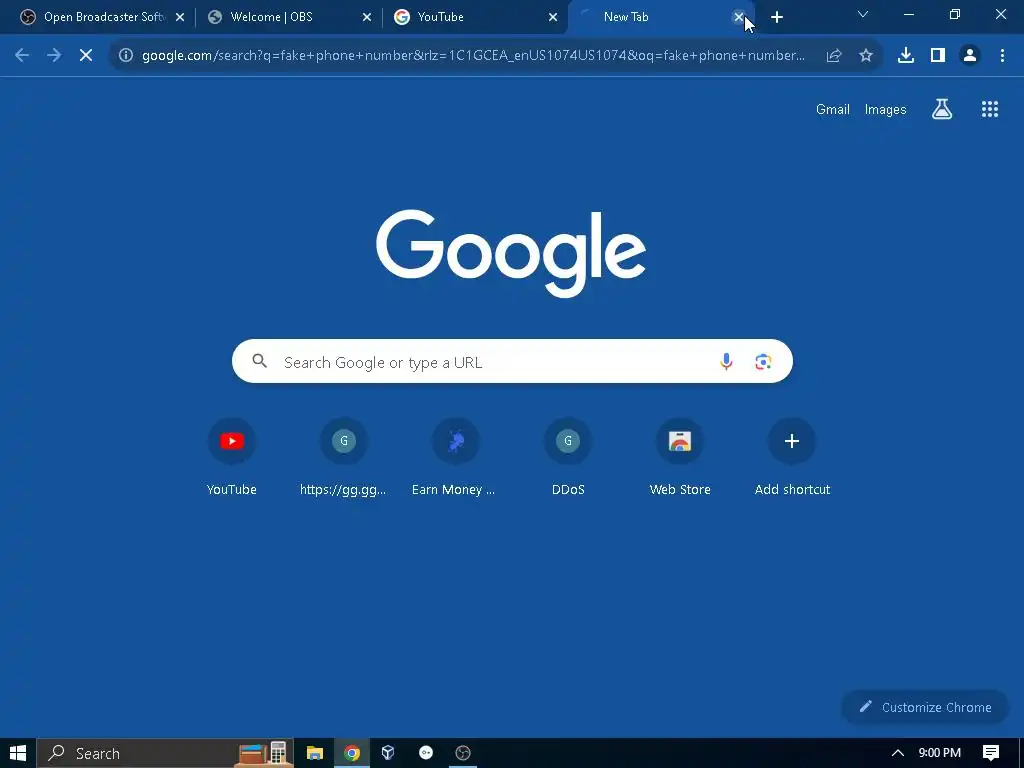Toggle the Chrome side panel

[938, 56]
